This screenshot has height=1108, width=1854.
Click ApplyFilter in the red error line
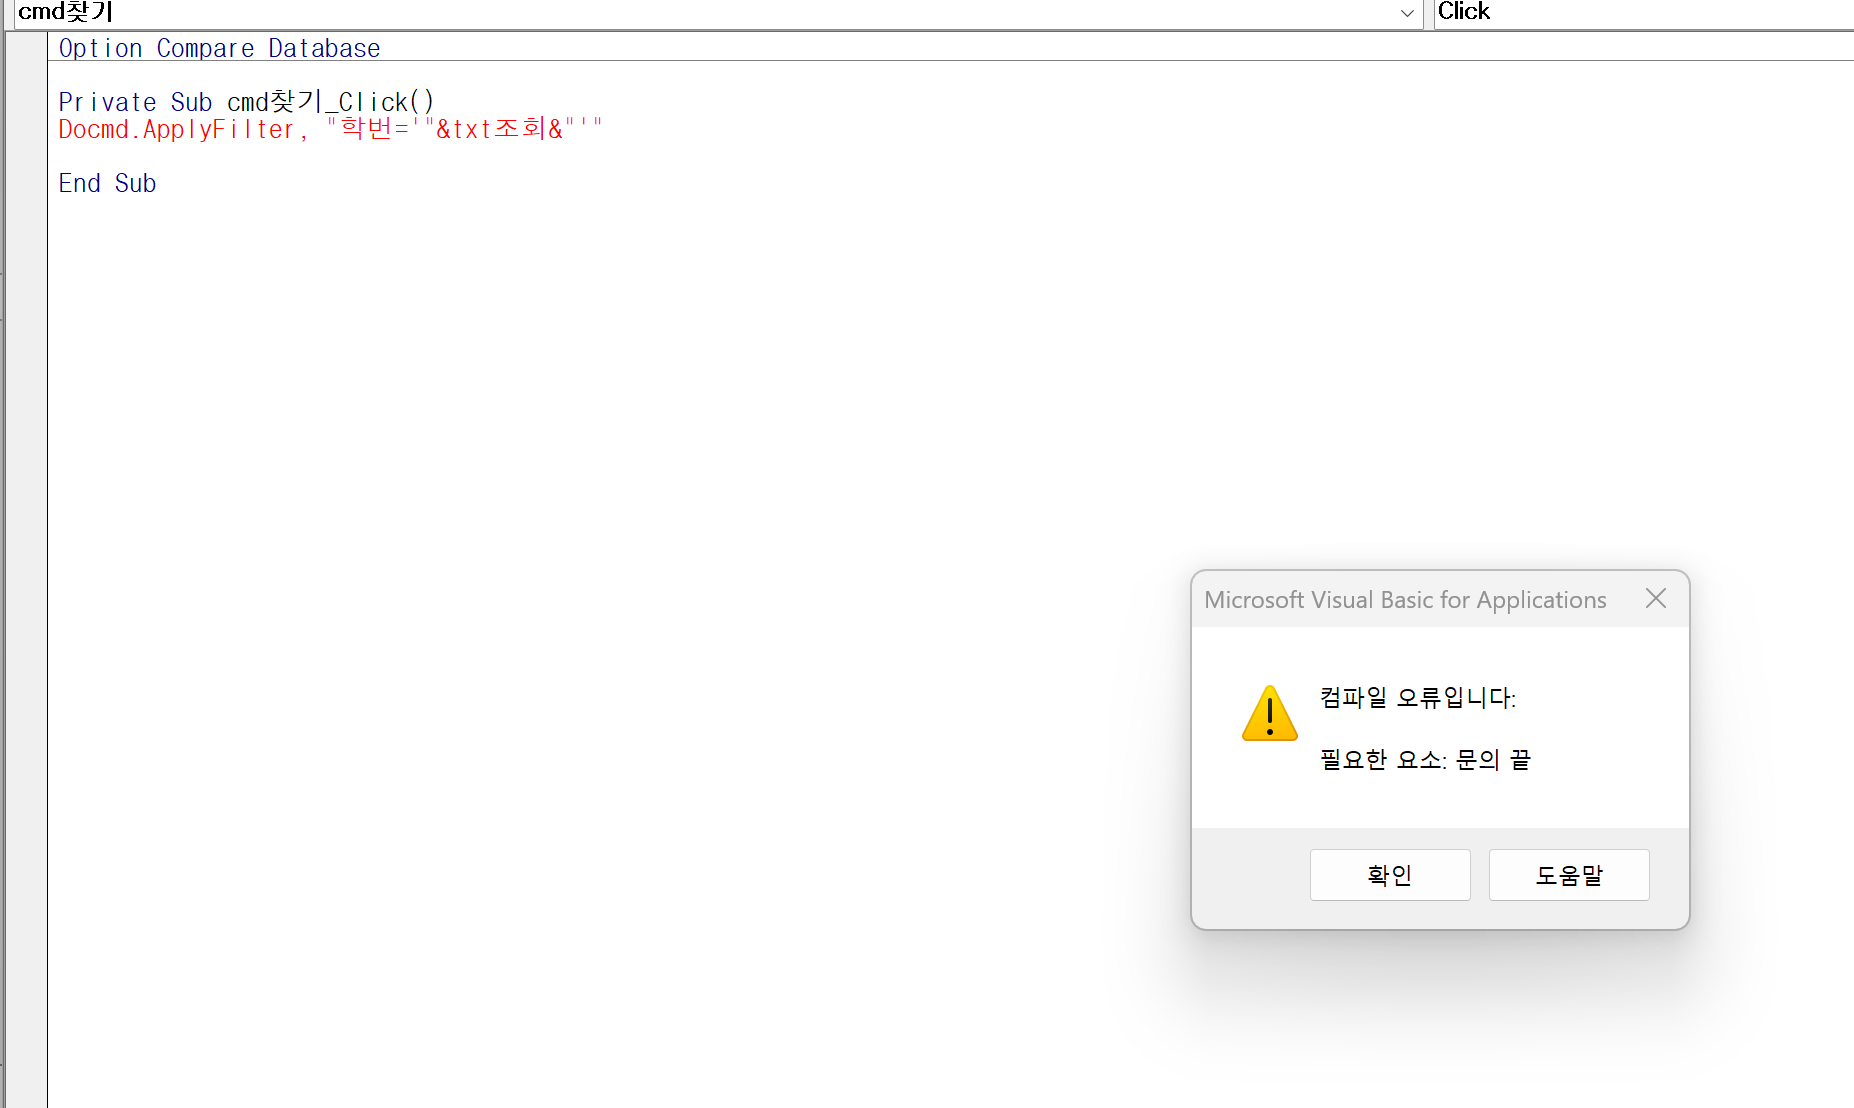tap(218, 130)
